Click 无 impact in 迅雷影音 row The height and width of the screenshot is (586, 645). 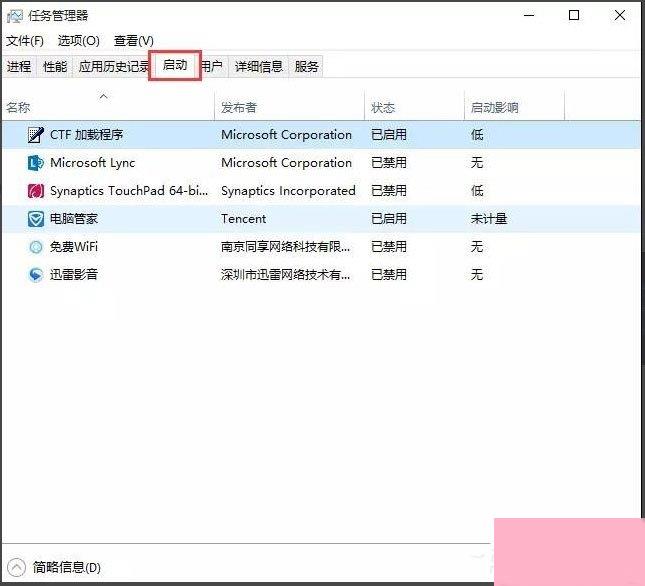pos(477,275)
